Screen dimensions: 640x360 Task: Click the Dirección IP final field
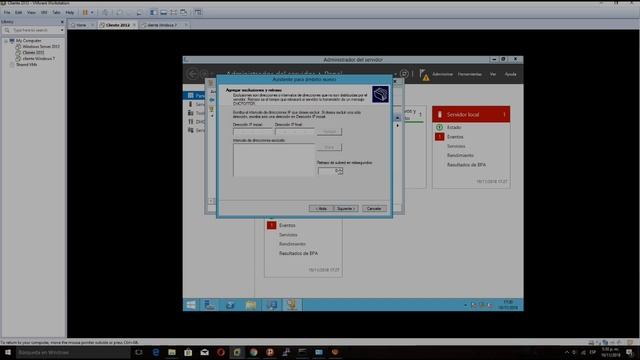point(295,132)
